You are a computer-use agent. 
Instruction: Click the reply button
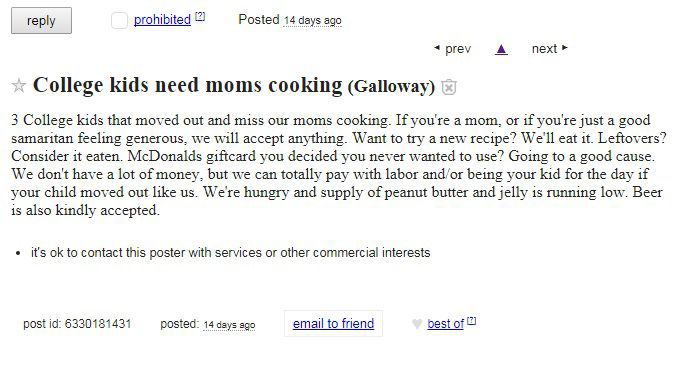[41, 21]
